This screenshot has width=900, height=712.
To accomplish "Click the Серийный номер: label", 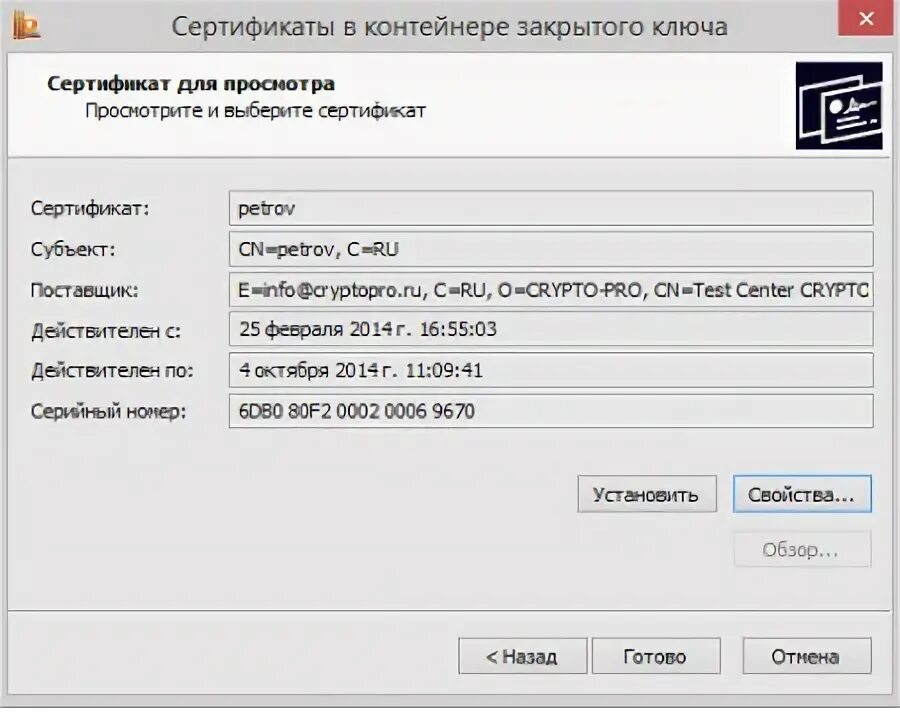I will [108, 411].
